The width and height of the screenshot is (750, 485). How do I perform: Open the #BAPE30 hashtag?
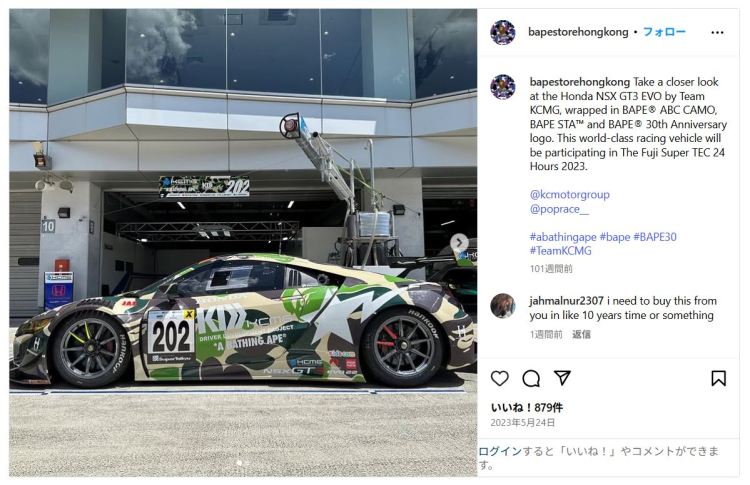[655, 237]
